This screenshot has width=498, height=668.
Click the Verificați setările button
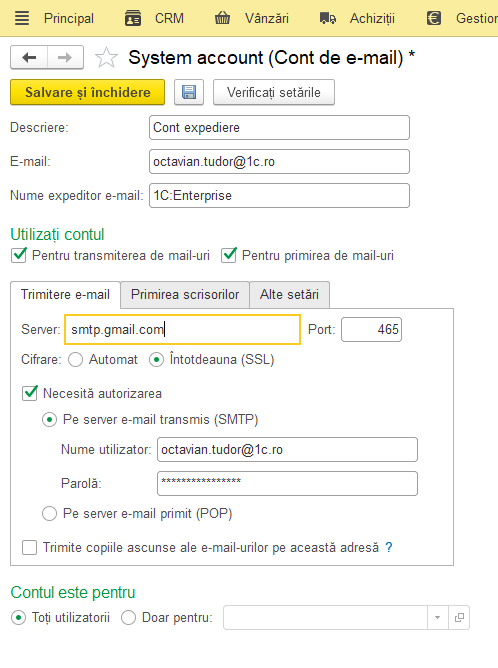point(273,92)
